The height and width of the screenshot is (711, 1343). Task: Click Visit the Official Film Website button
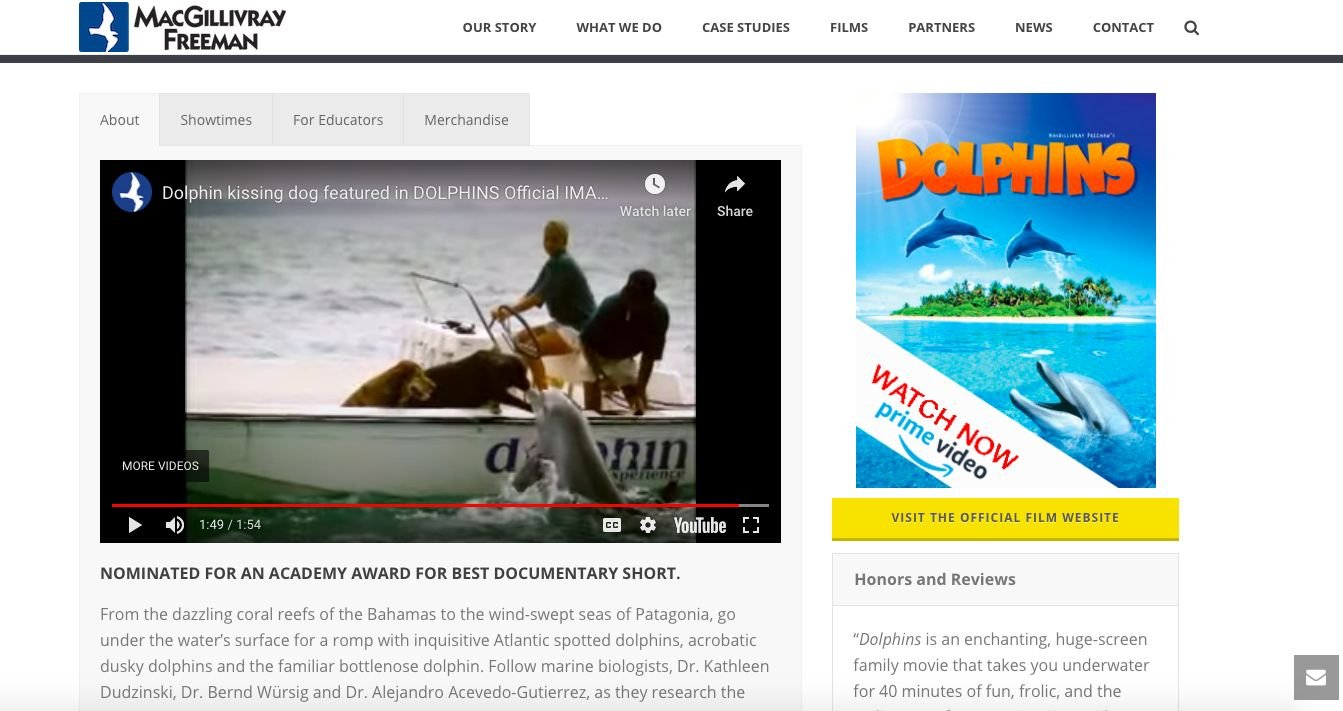[x=1005, y=518]
